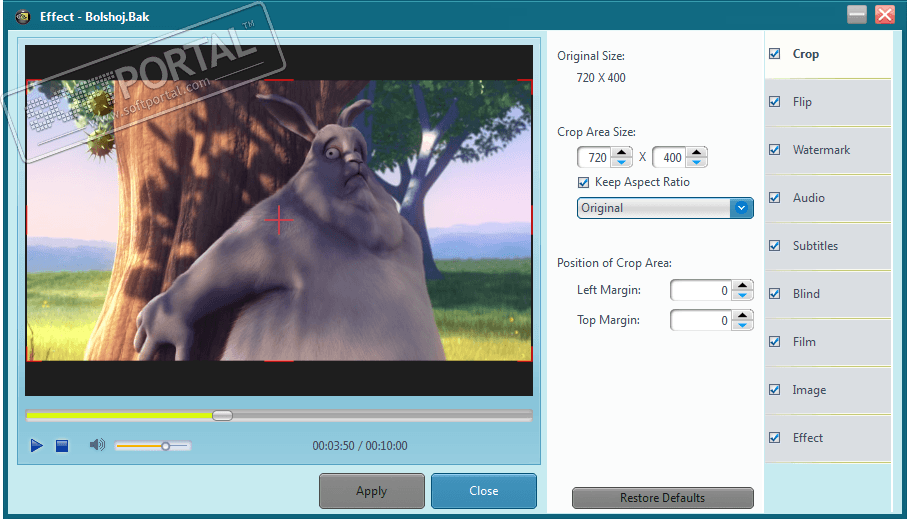Increase crop height with up arrow
The width and height of the screenshot is (910, 520).
coord(696,153)
